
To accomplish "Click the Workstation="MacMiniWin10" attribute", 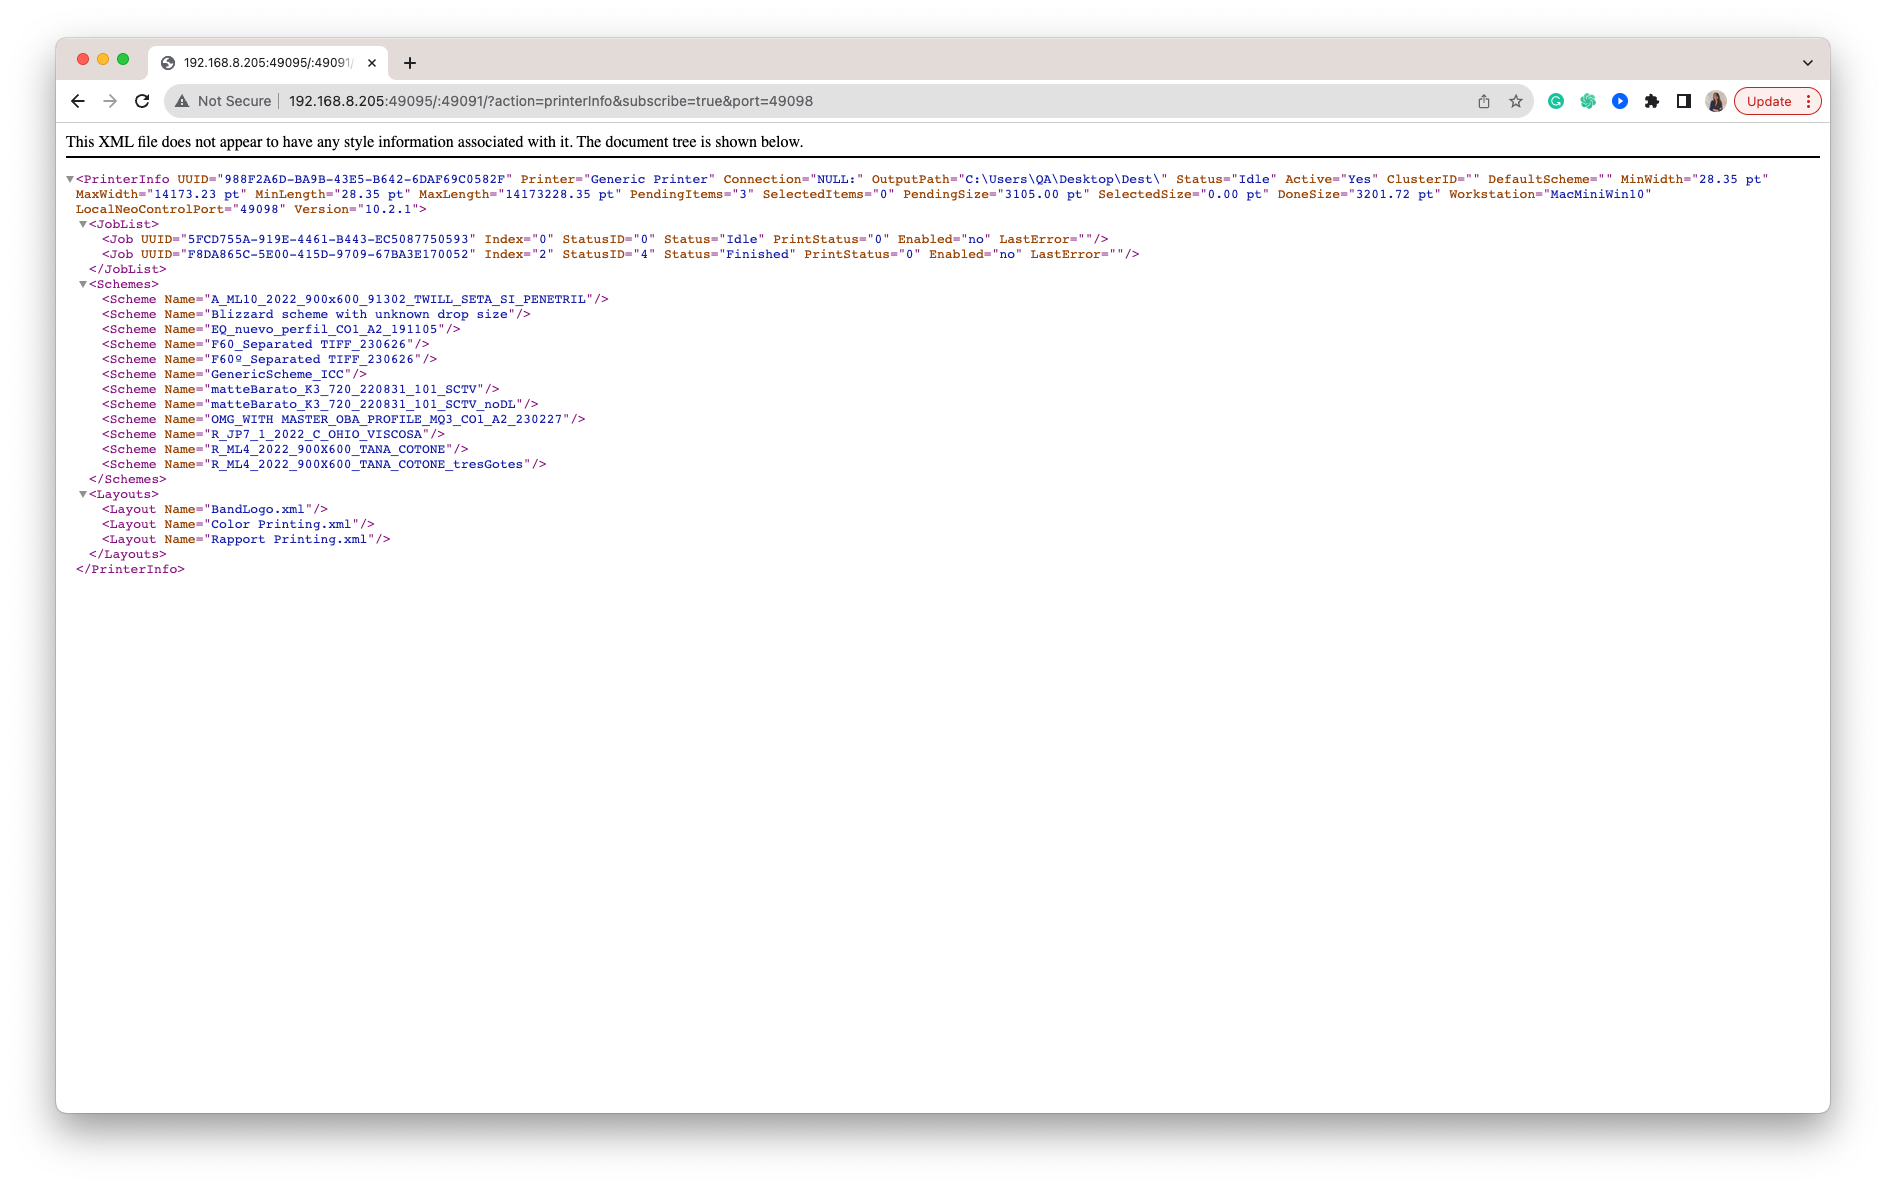I will pyautogui.click(x=1550, y=194).
